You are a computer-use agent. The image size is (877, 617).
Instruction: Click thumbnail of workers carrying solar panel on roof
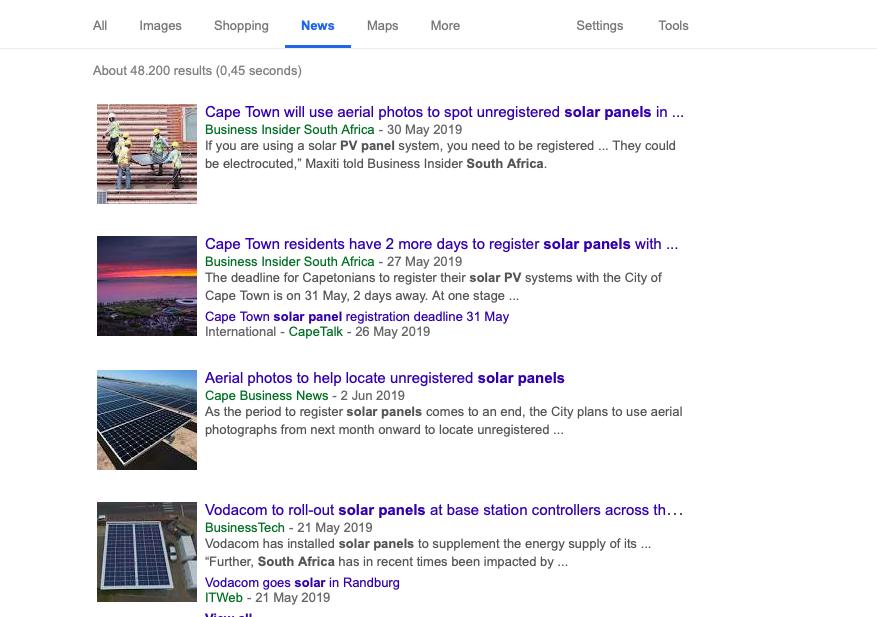click(x=147, y=154)
